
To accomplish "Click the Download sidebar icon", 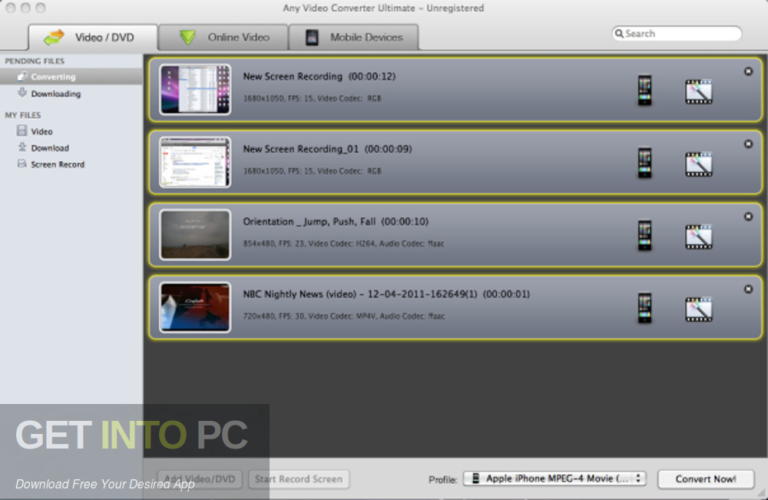I will pyautogui.click(x=22, y=147).
